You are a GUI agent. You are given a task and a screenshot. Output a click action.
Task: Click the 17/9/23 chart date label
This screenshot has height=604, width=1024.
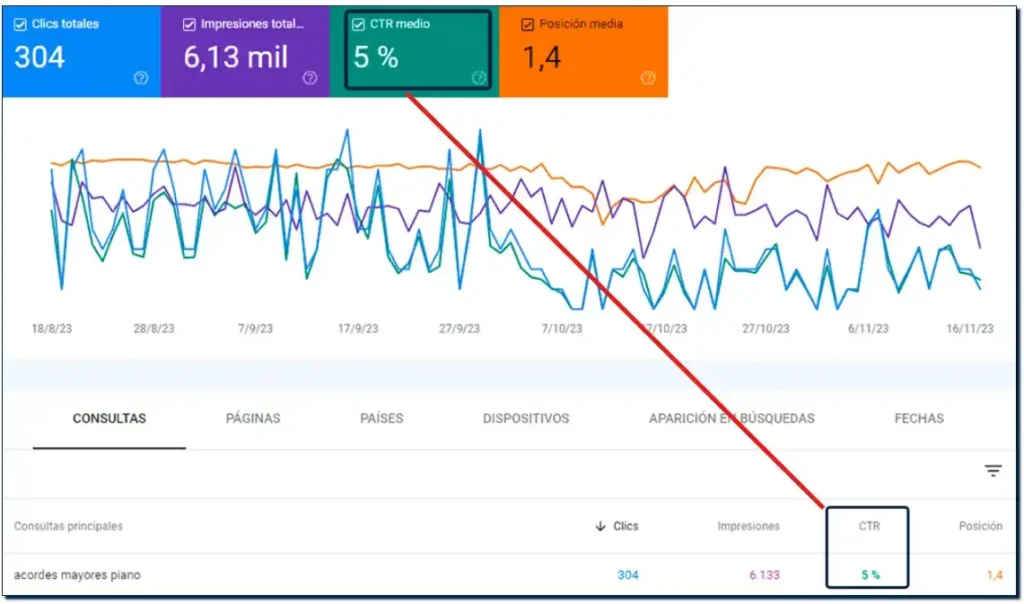click(x=358, y=328)
